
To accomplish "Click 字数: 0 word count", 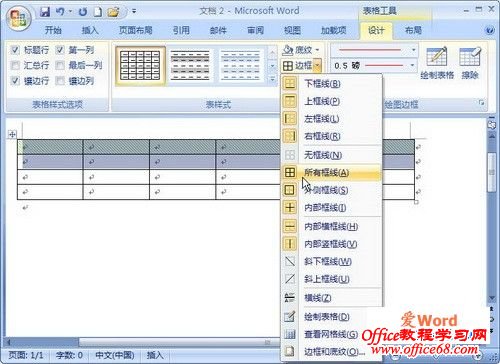I will click(x=69, y=355).
